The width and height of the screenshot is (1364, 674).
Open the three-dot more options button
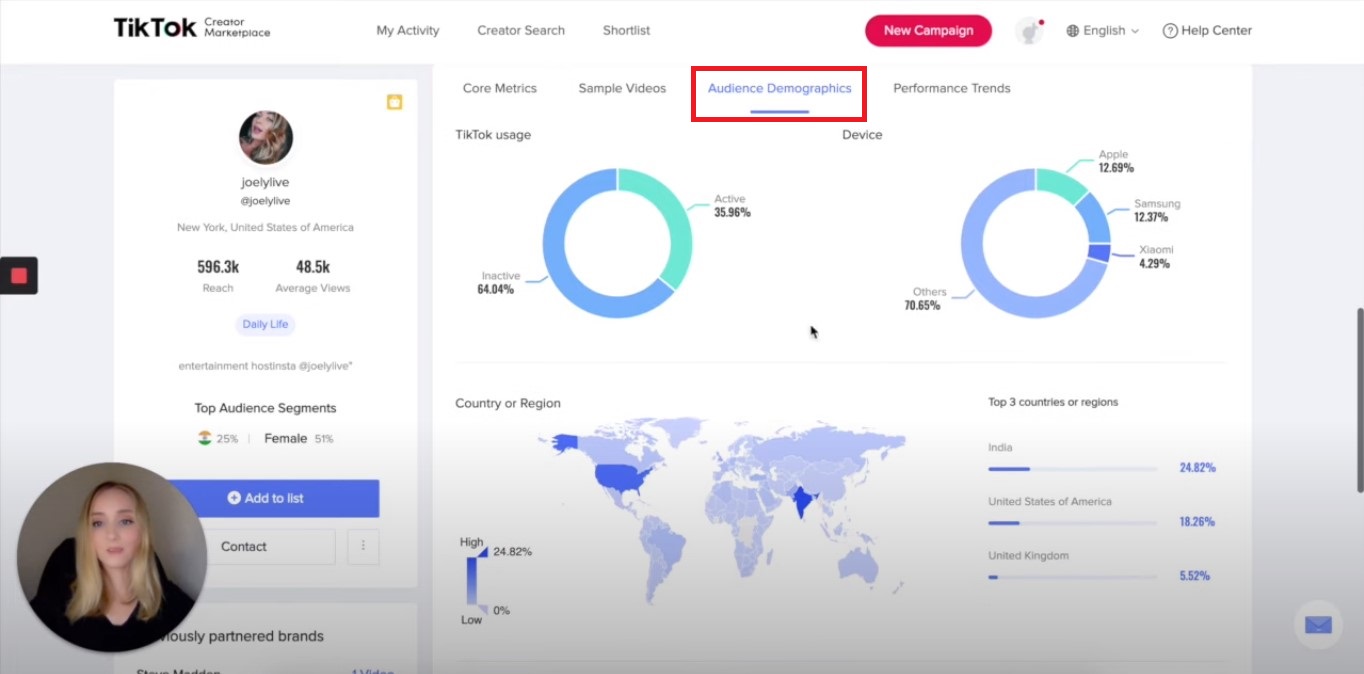pos(363,546)
